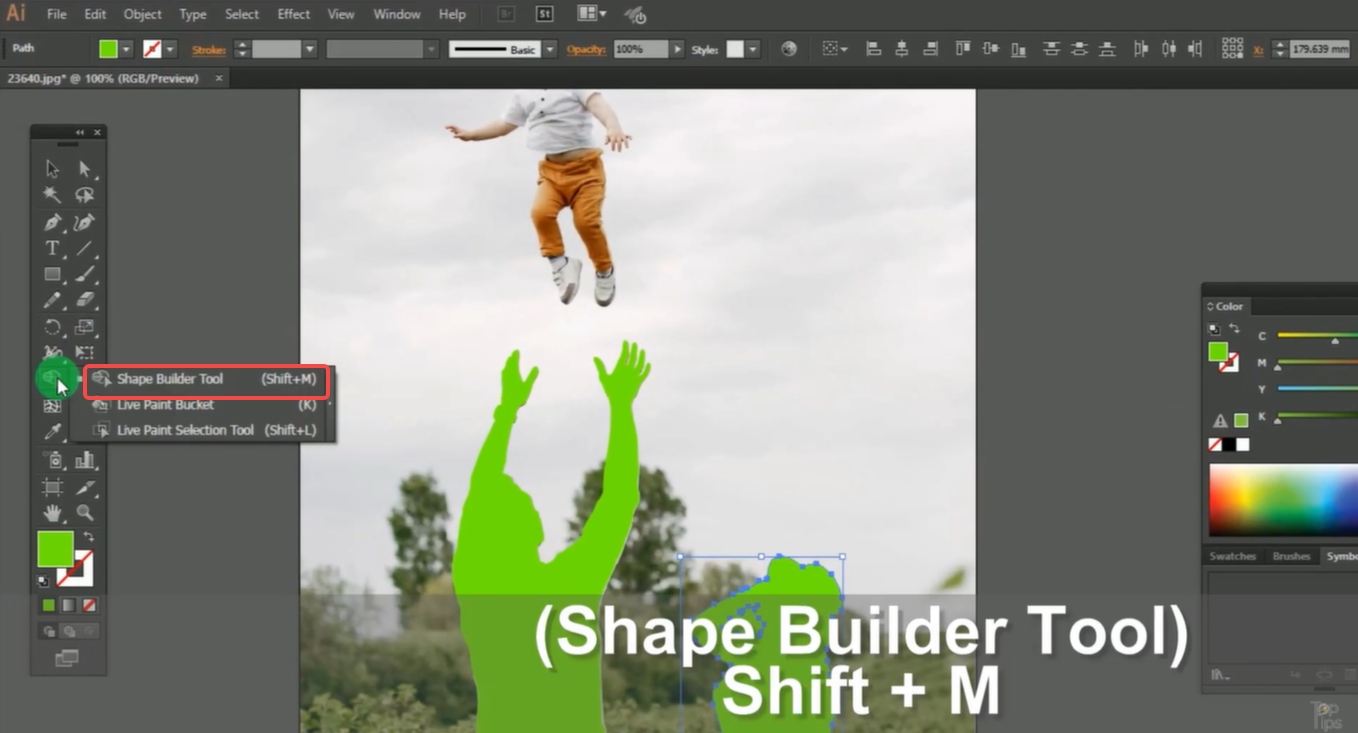Apply None to the fill color
Viewport: 1358px width, 733px height.
coord(88,605)
